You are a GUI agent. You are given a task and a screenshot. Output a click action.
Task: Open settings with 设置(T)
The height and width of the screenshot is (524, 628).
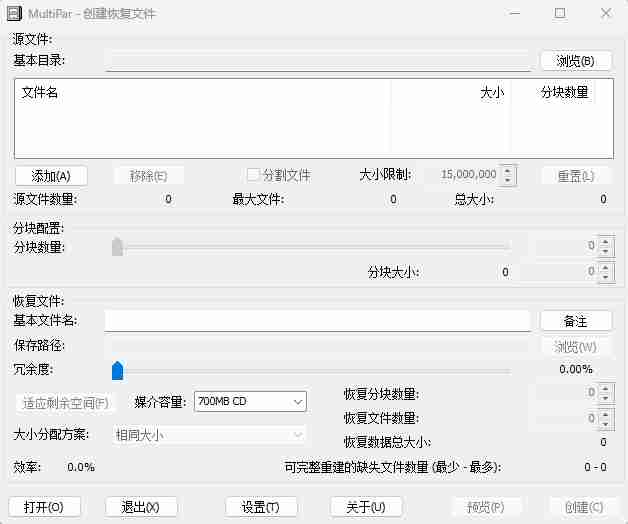(261, 507)
